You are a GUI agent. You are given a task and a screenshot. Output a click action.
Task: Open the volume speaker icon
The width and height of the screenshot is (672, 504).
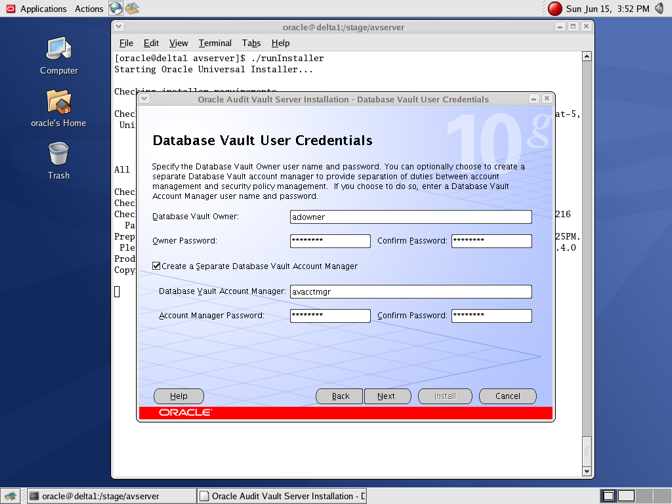coord(660,8)
